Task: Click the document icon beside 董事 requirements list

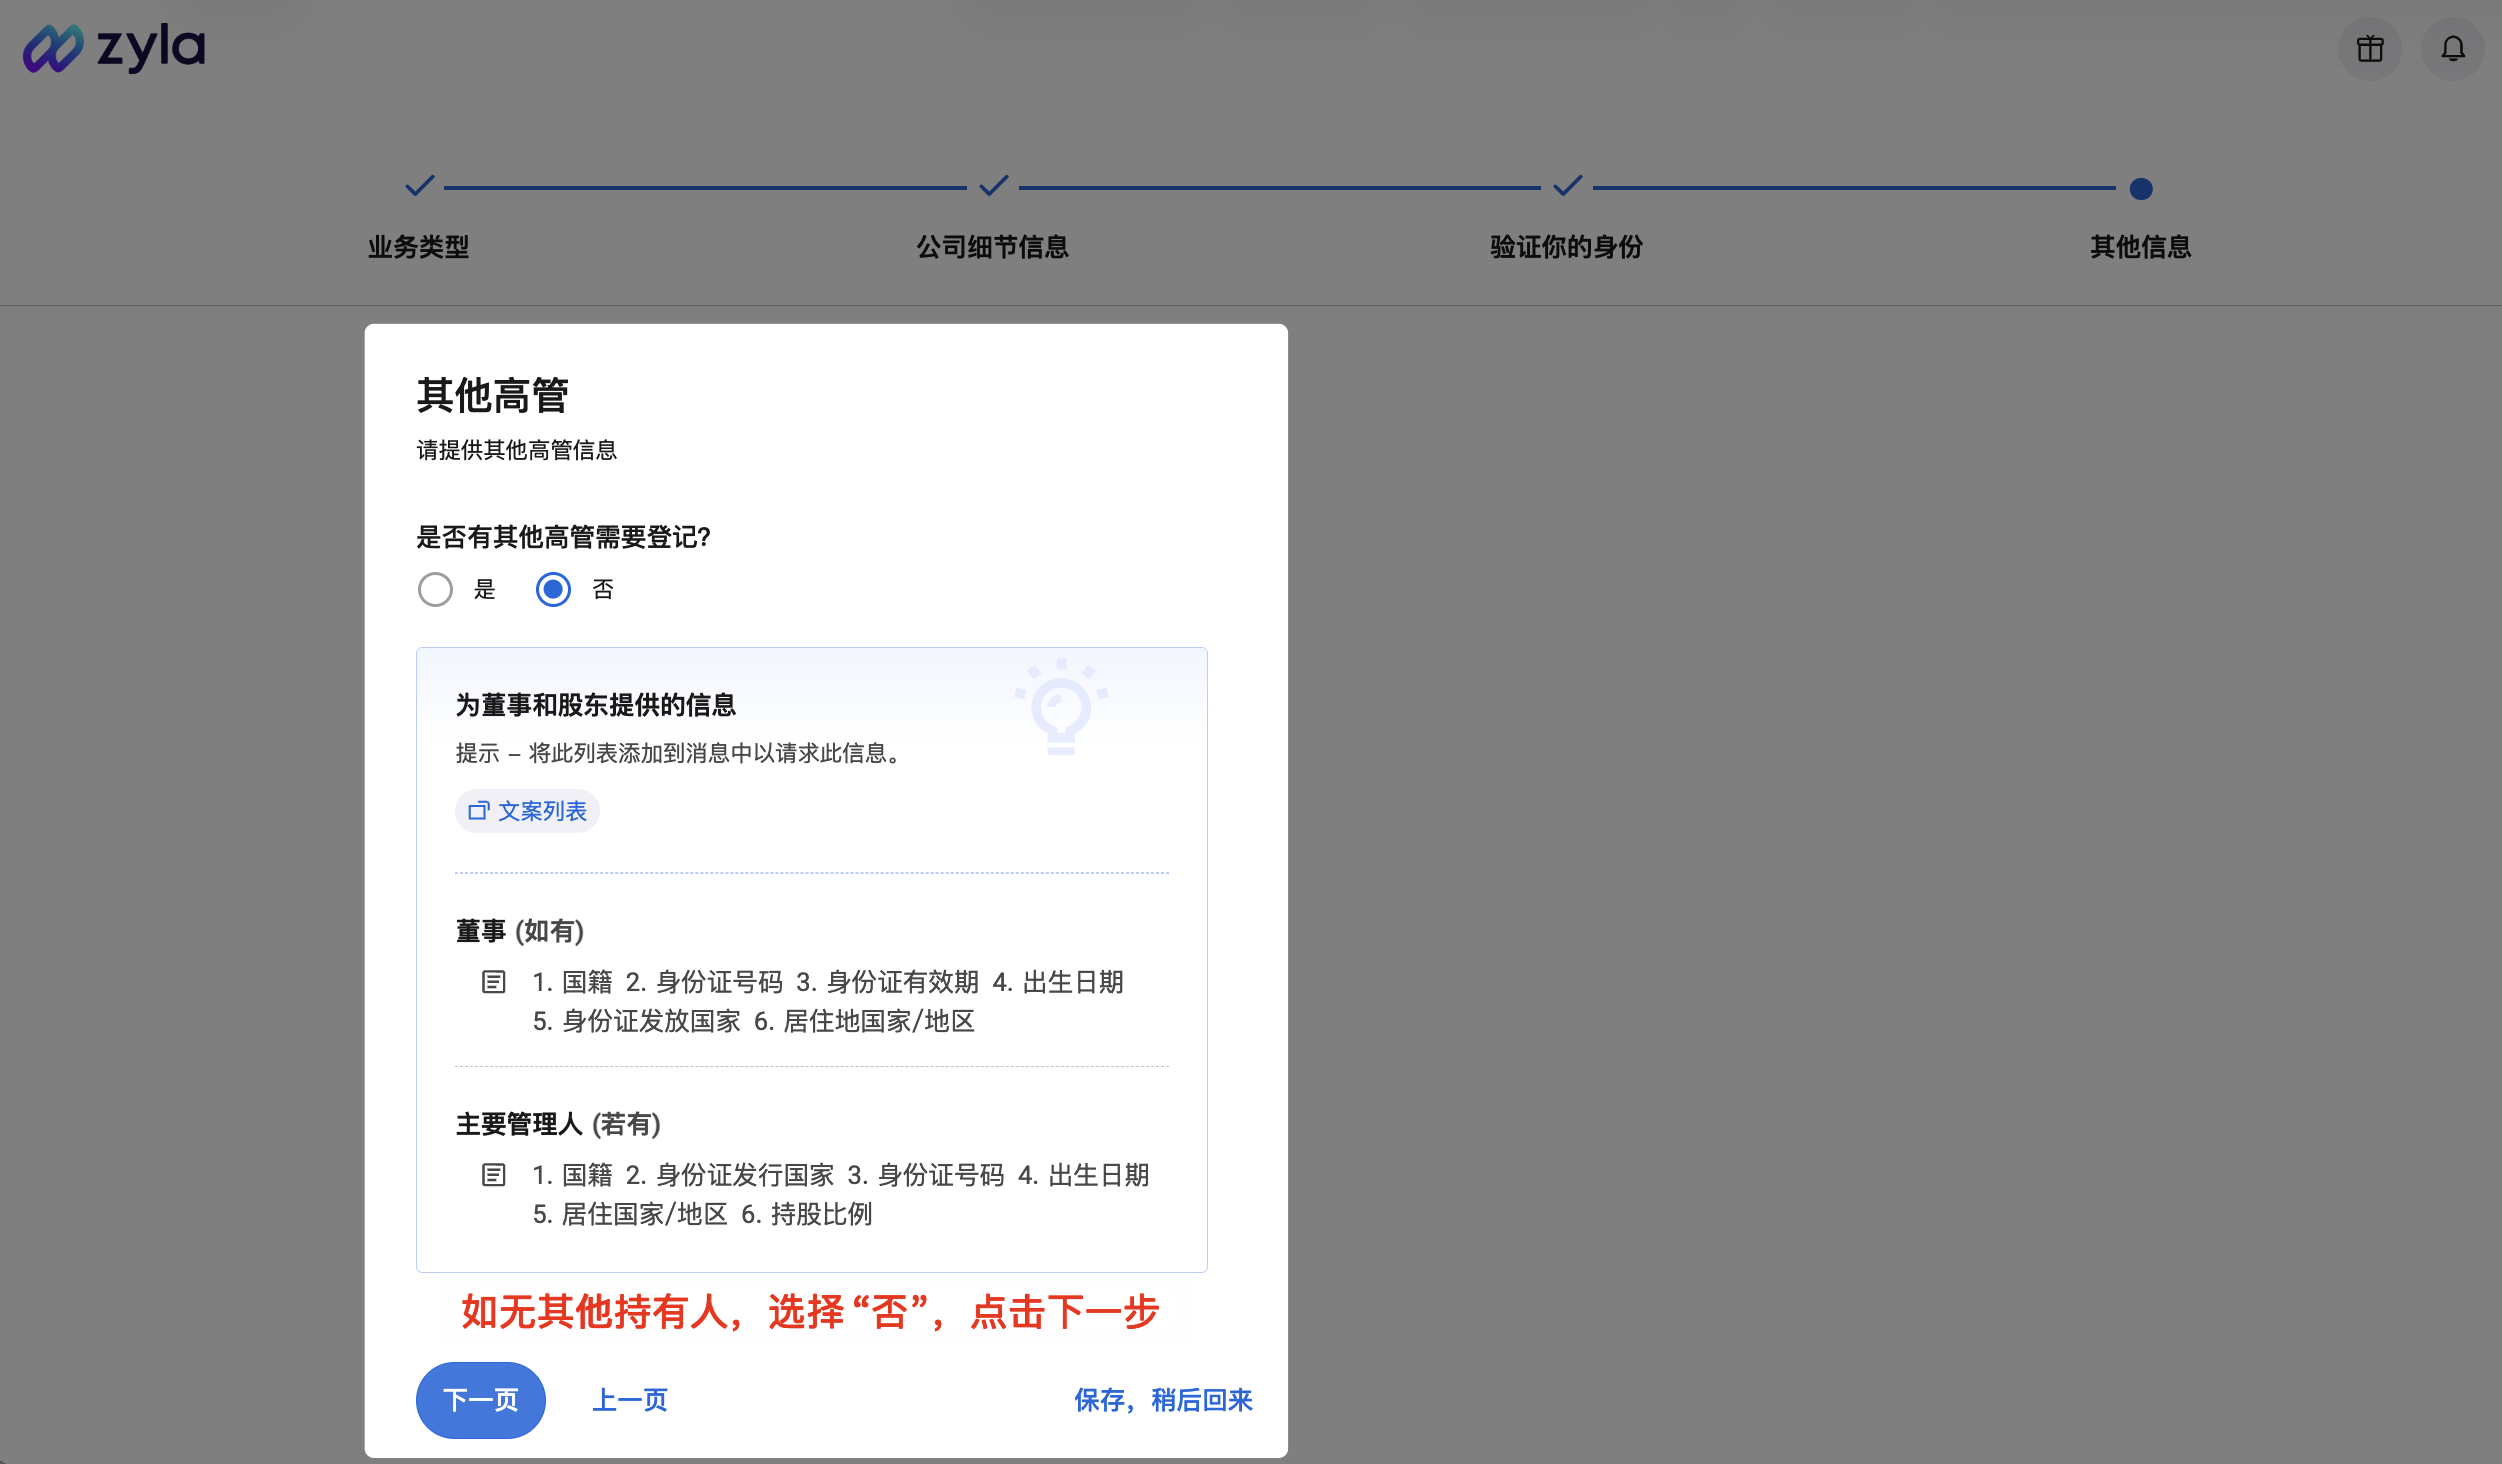Action: tap(493, 983)
